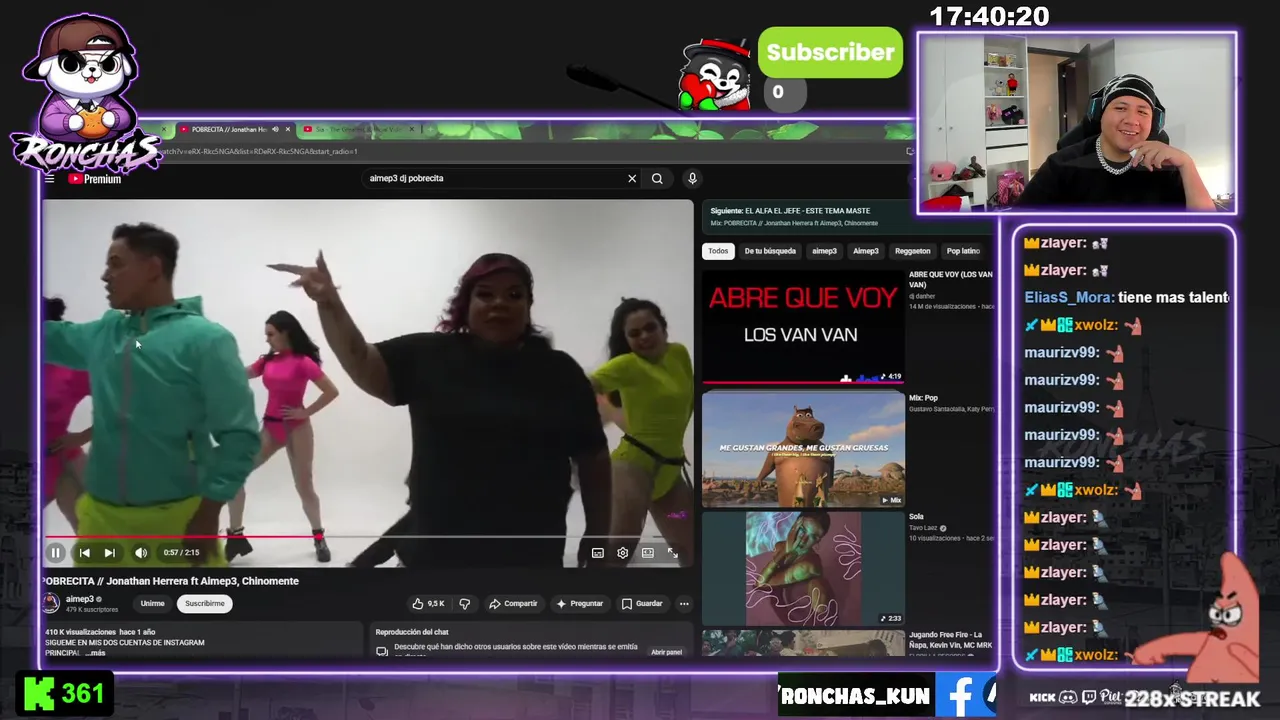Click the green Subscriber overlay badge
Image resolution: width=1280 pixels, height=720 pixels.
[830, 53]
